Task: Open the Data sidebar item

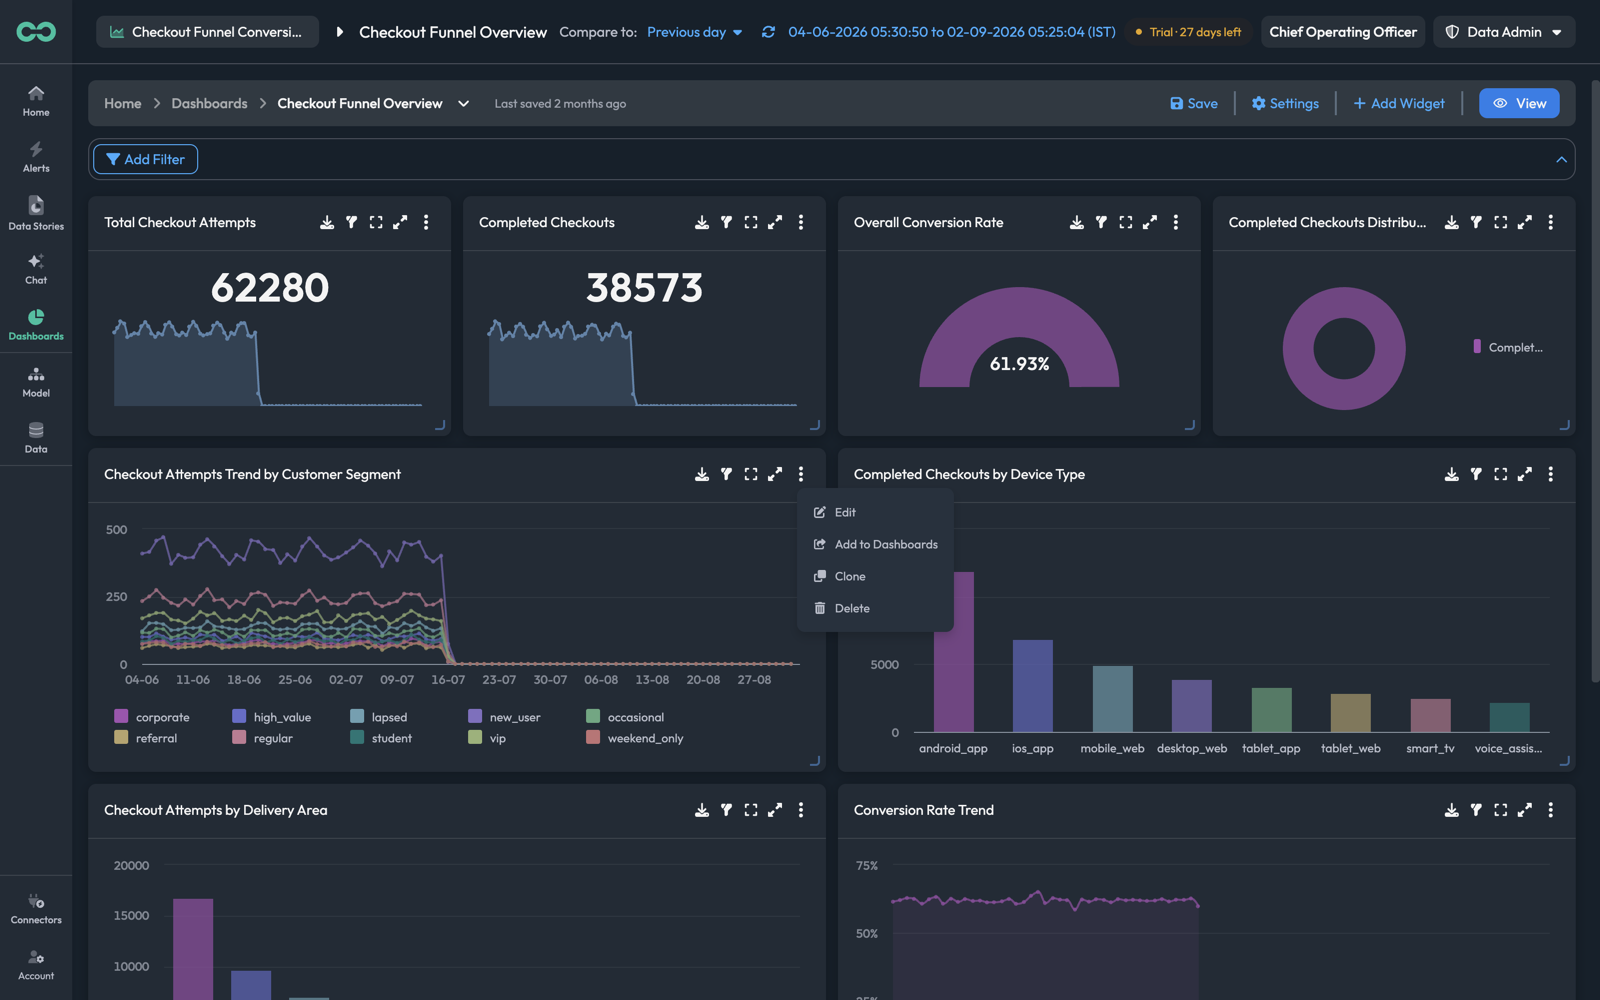Action: coord(36,438)
